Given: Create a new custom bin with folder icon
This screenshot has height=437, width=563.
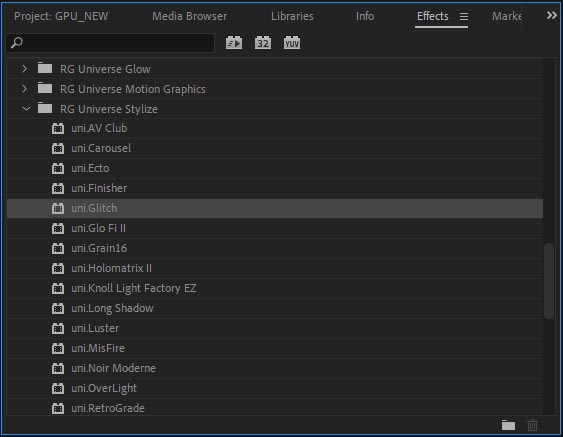Looking at the screenshot, I should pyautogui.click(x=508, y=426).
